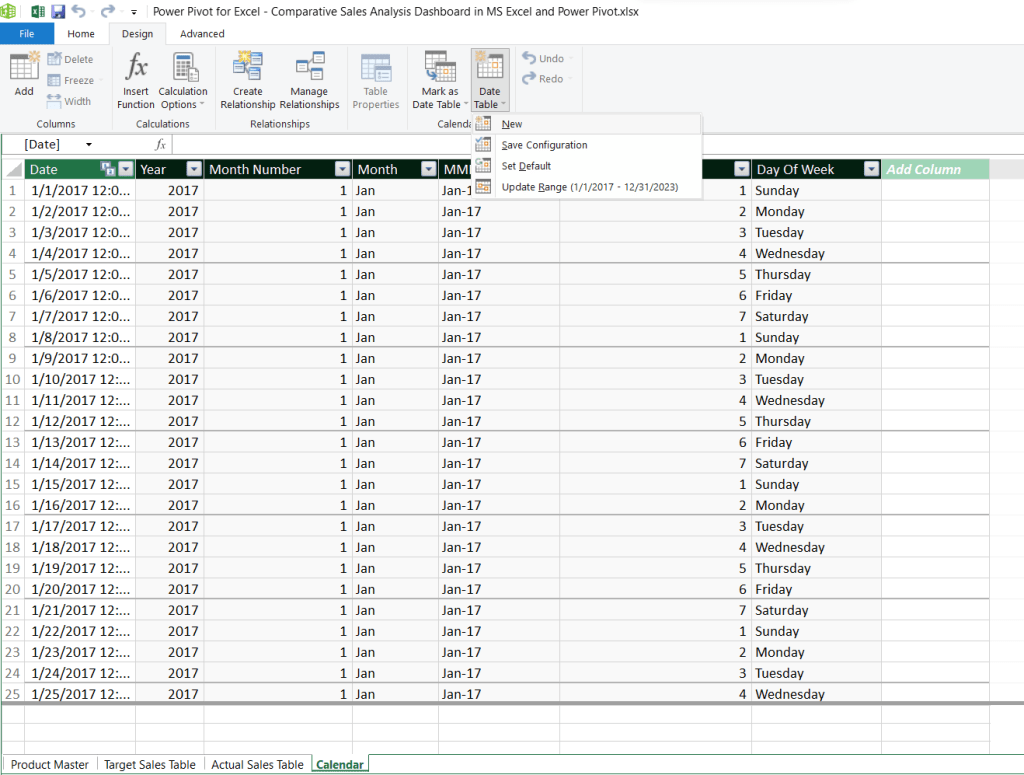Click the quick access redo arrow
The height and width of the screenshot is (775, 1024).
(x=107, y=10)
